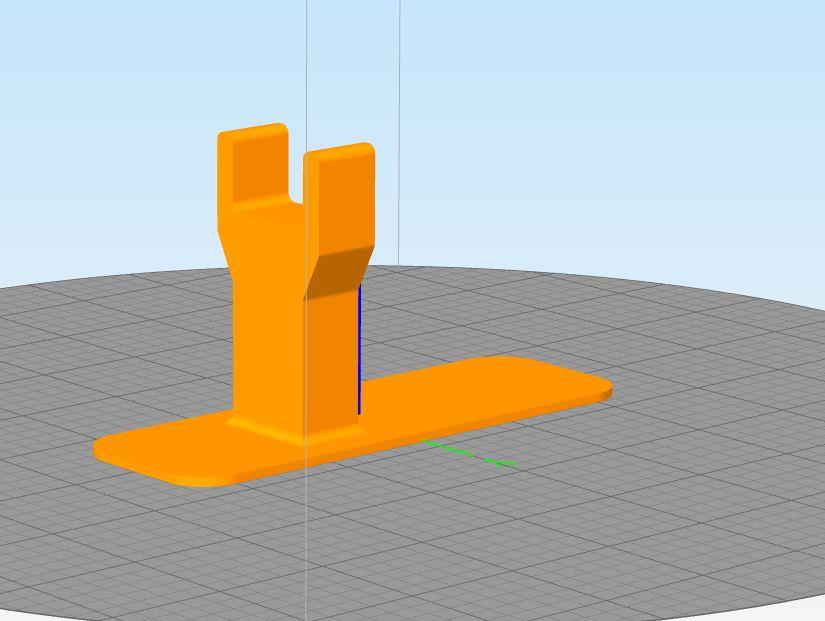825x621 pixels.
Task: Click the tail end of the green arrow
Action: pos(425,442)
